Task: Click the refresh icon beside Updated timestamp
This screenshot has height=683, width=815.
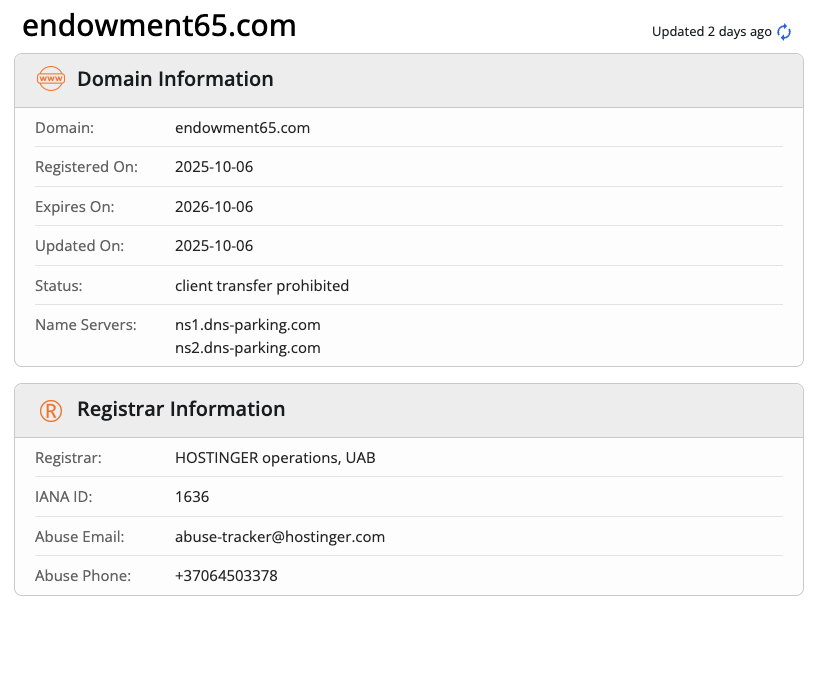Action: click(784, 31)
